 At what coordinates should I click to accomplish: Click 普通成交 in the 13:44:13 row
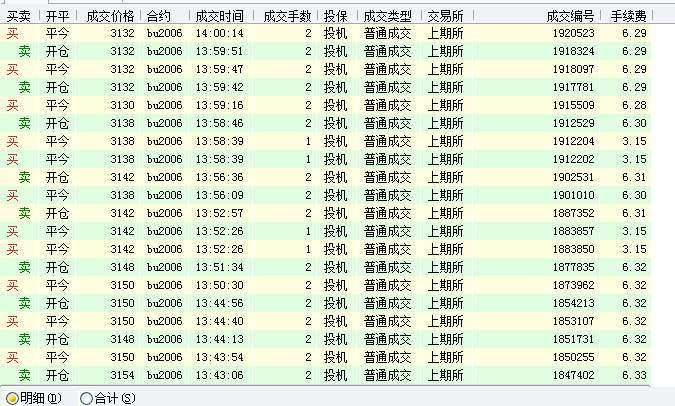click(387, 339)
